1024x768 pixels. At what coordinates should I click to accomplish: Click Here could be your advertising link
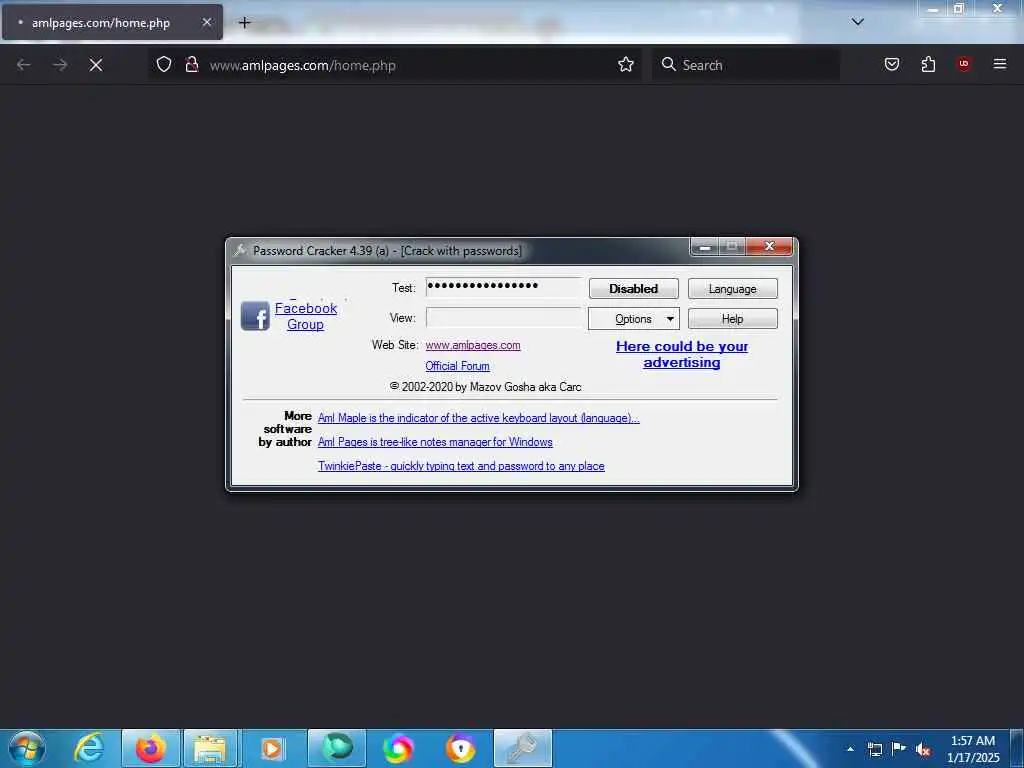click(682, 354)
